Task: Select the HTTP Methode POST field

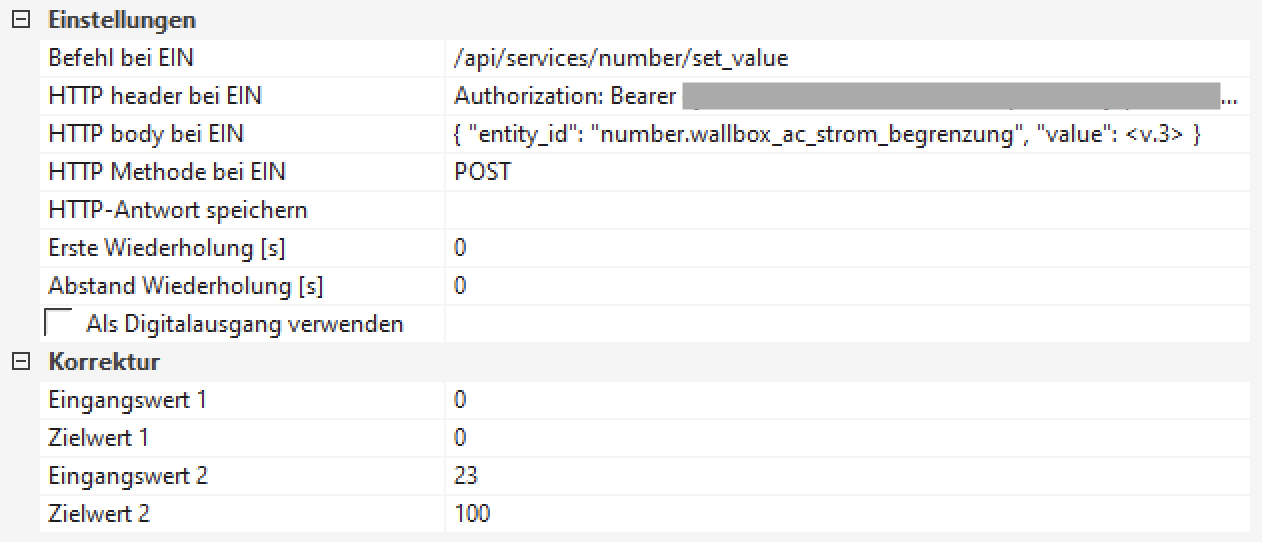Action: click(845, 172)
